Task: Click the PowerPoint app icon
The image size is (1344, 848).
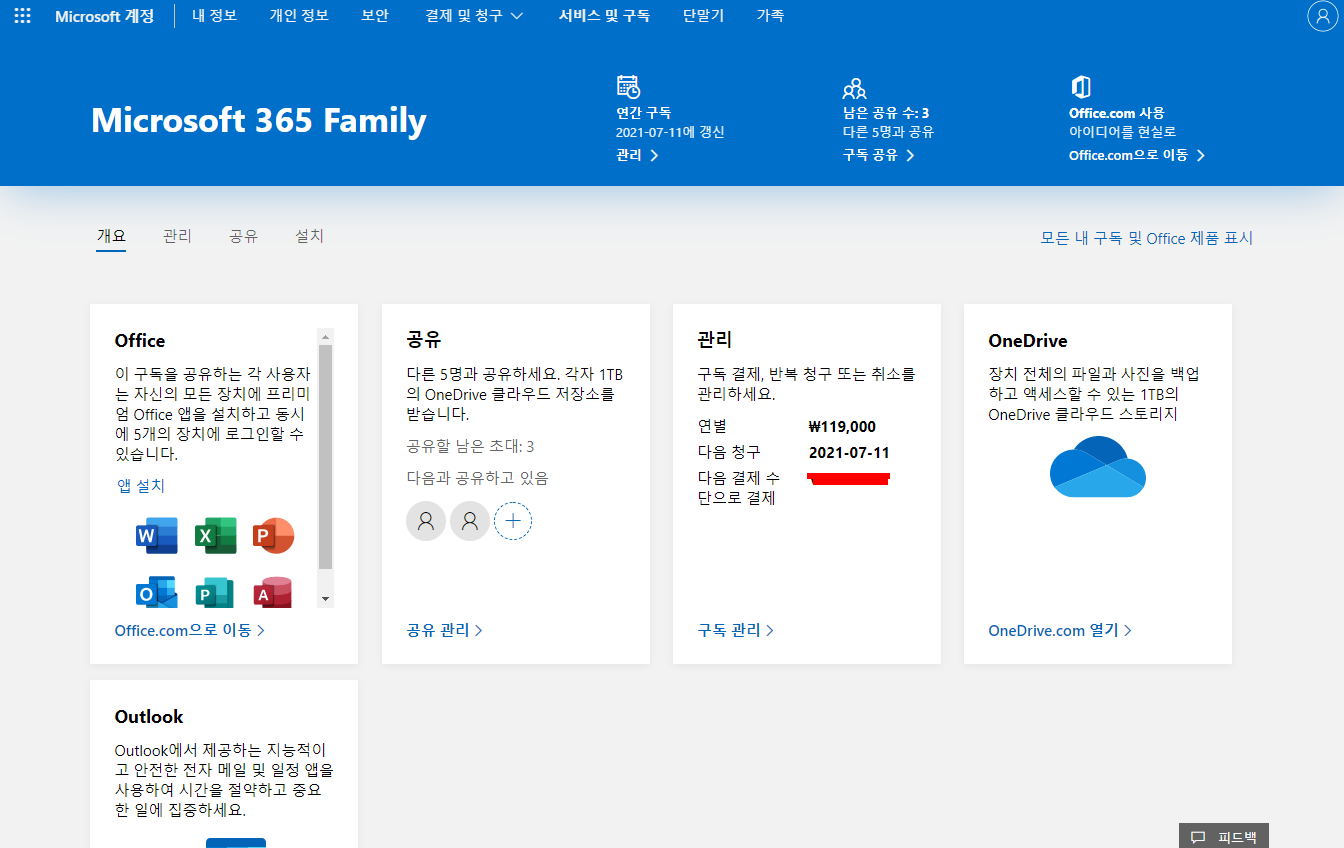Action: coord(273,536)
